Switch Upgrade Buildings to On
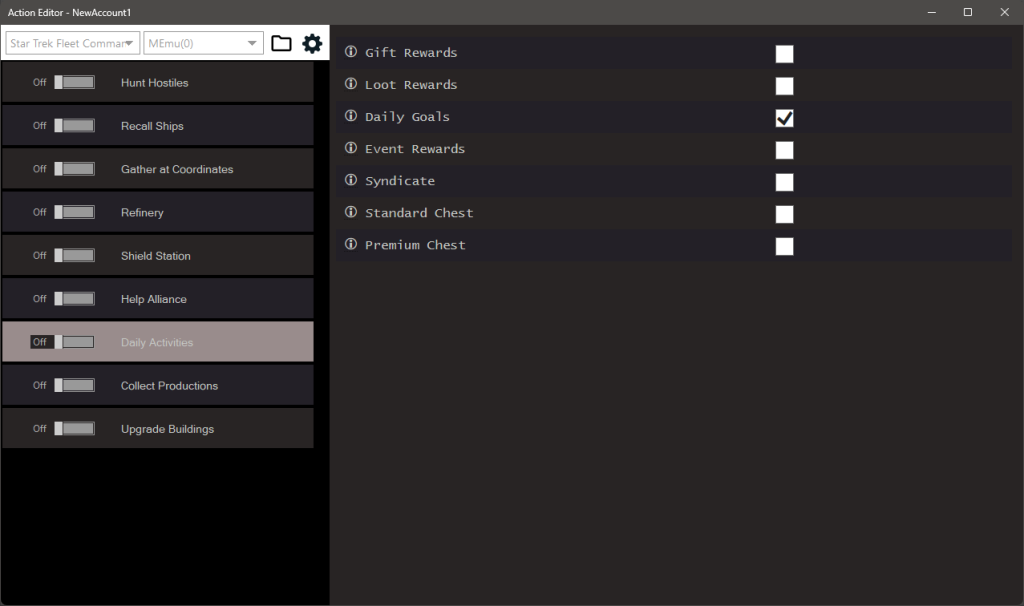 pyautogui.click(x=74, y=427)
